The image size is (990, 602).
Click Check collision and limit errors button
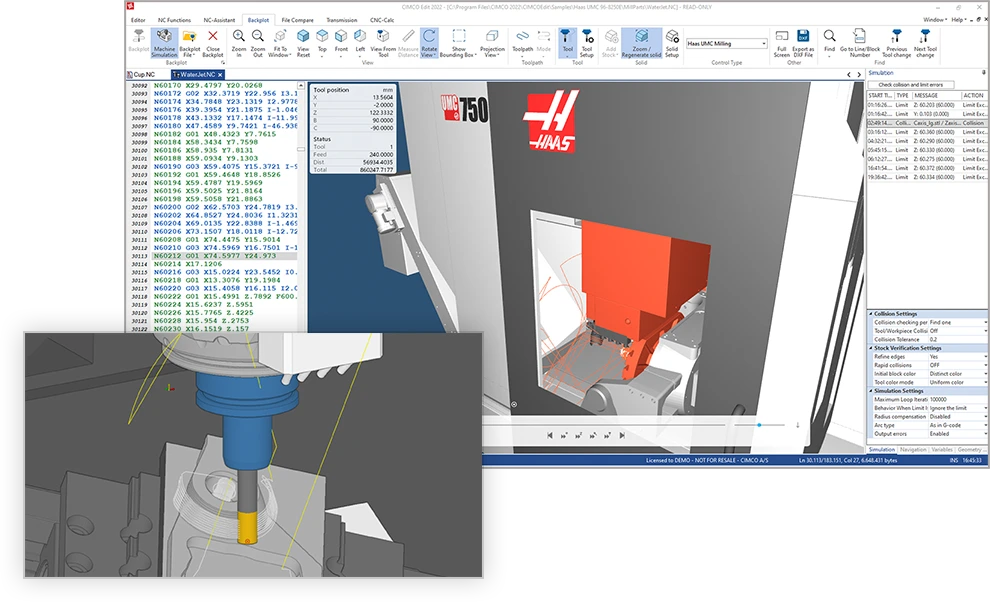pyautogui.click(x=910, y=84)
